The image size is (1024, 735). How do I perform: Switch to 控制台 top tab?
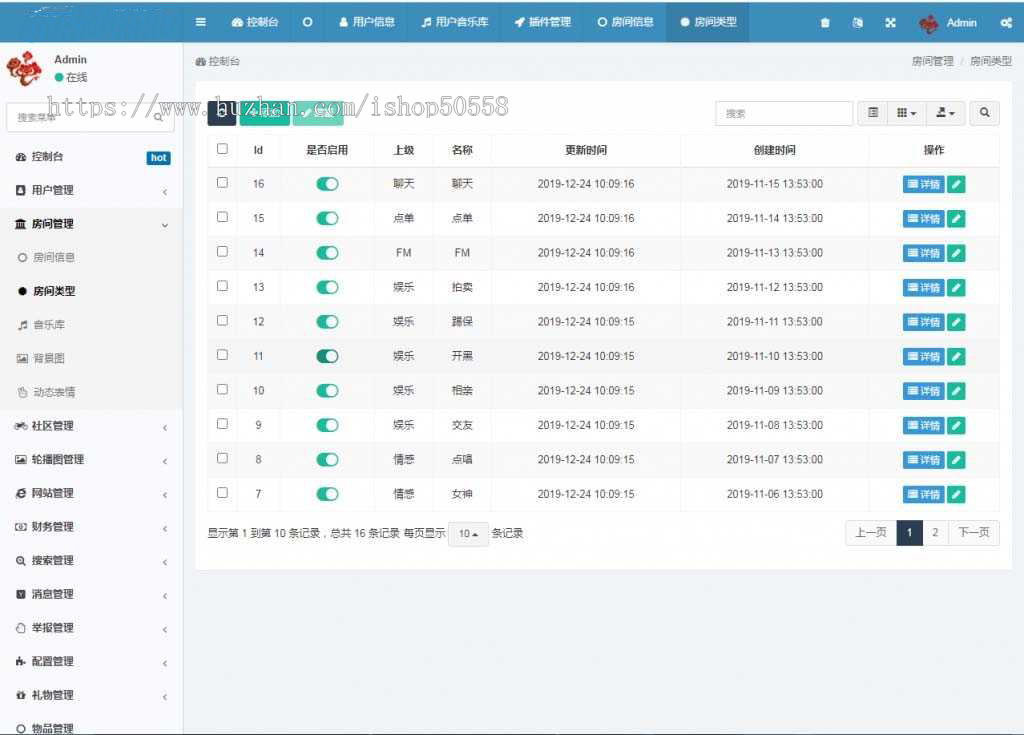(x=255, y=22)
